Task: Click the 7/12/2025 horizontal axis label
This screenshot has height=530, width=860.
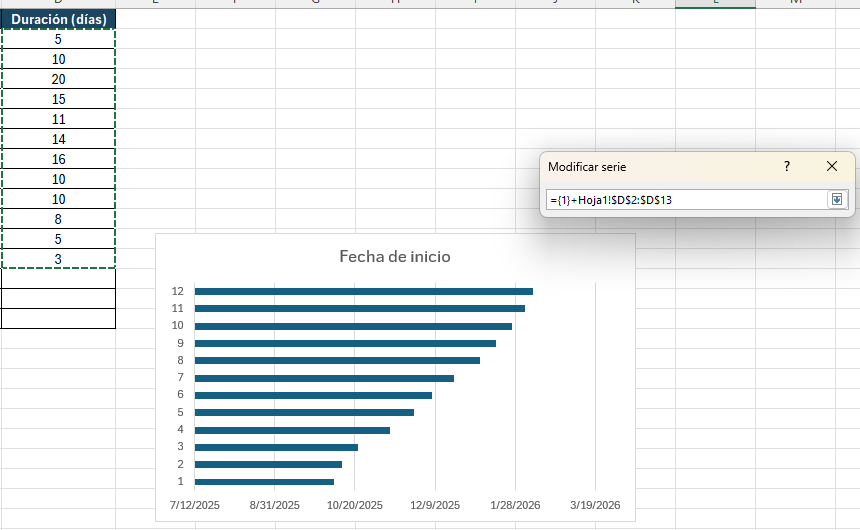Action: [x=195, y=506]
